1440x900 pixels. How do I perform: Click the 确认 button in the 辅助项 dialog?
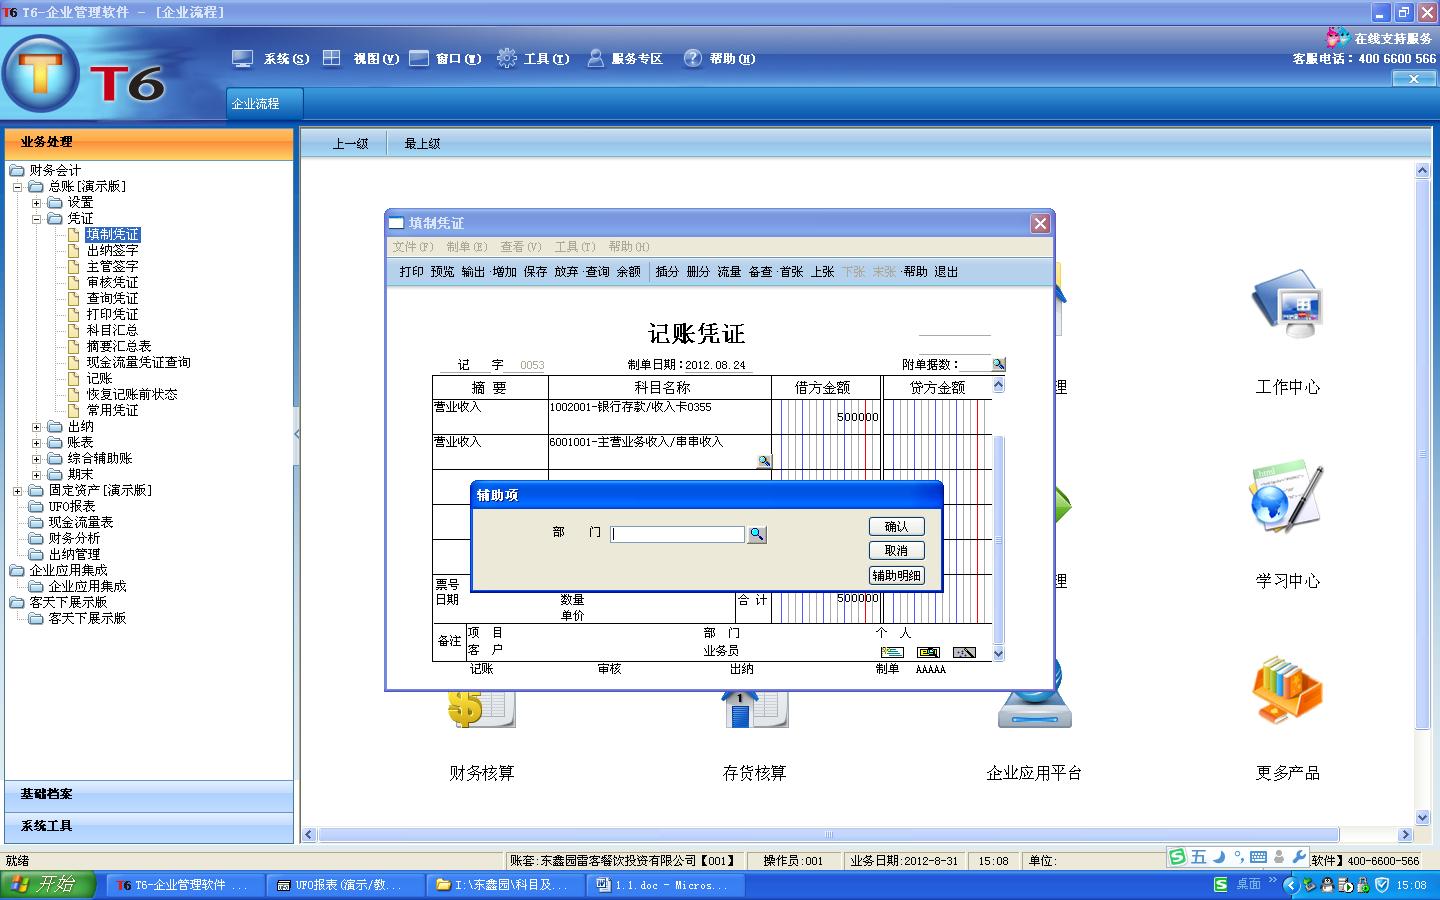(x=896, y=526)
